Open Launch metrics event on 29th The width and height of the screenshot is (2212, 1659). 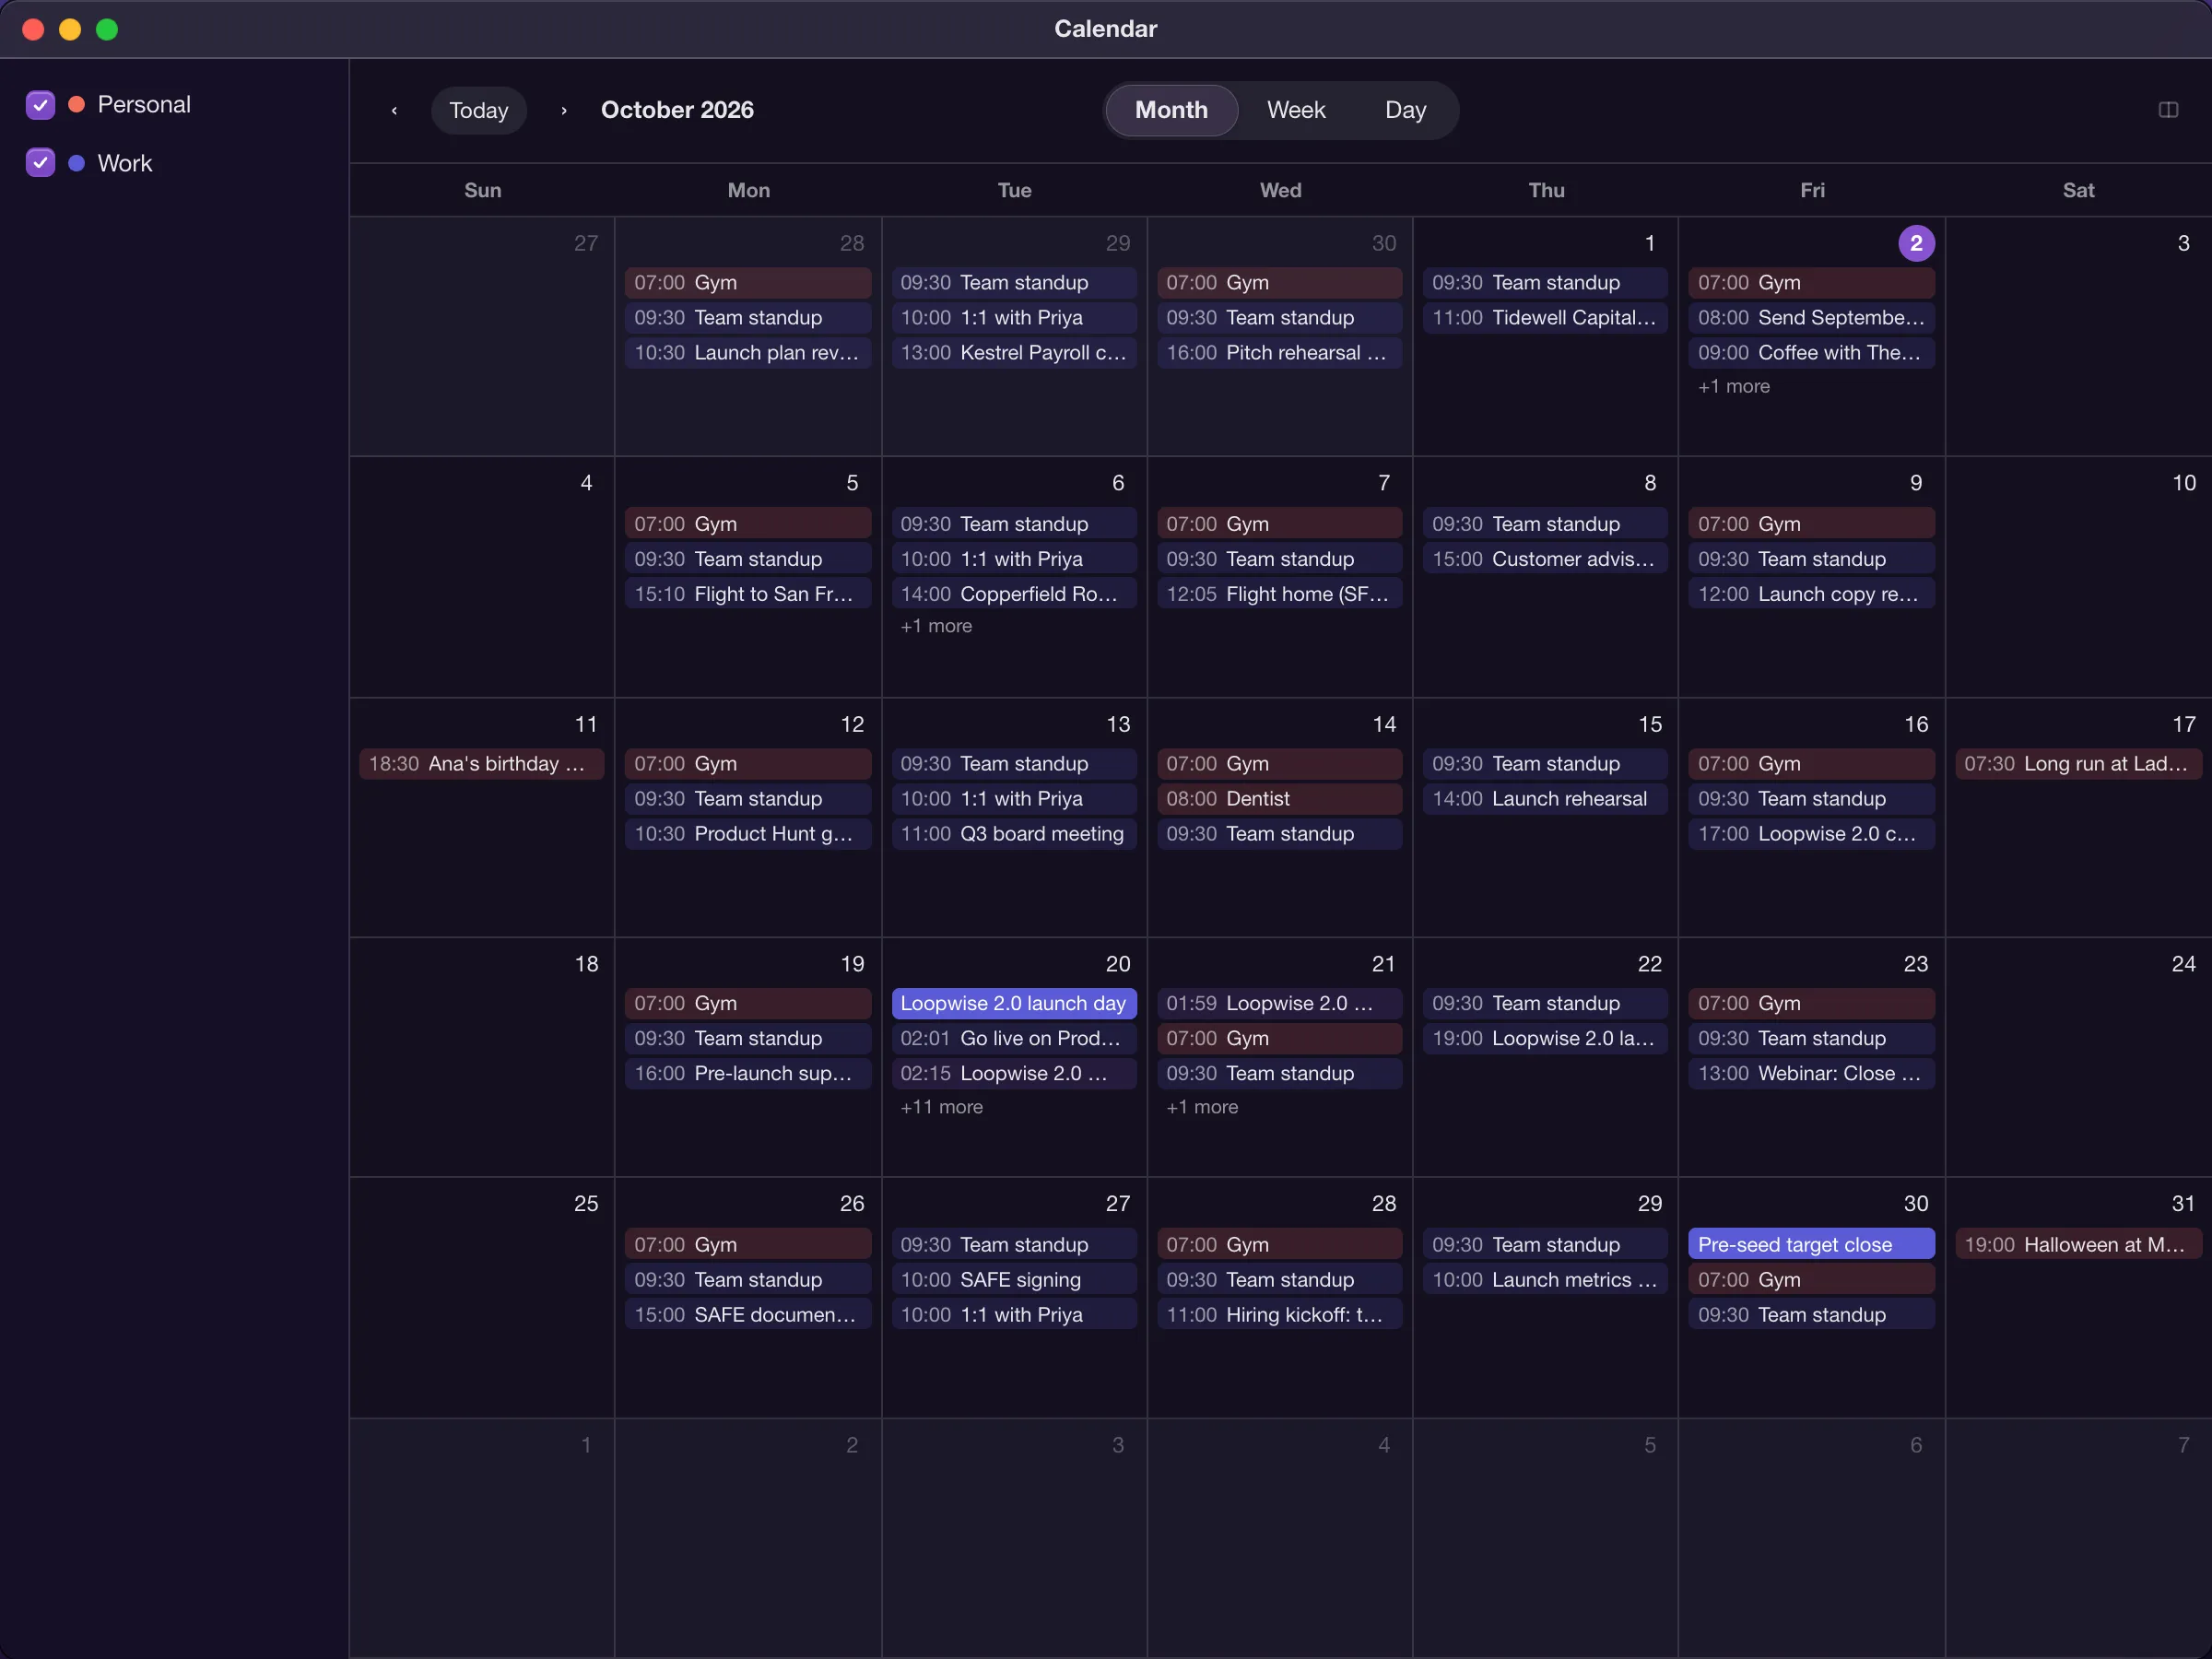[x=1545, y=1279]
